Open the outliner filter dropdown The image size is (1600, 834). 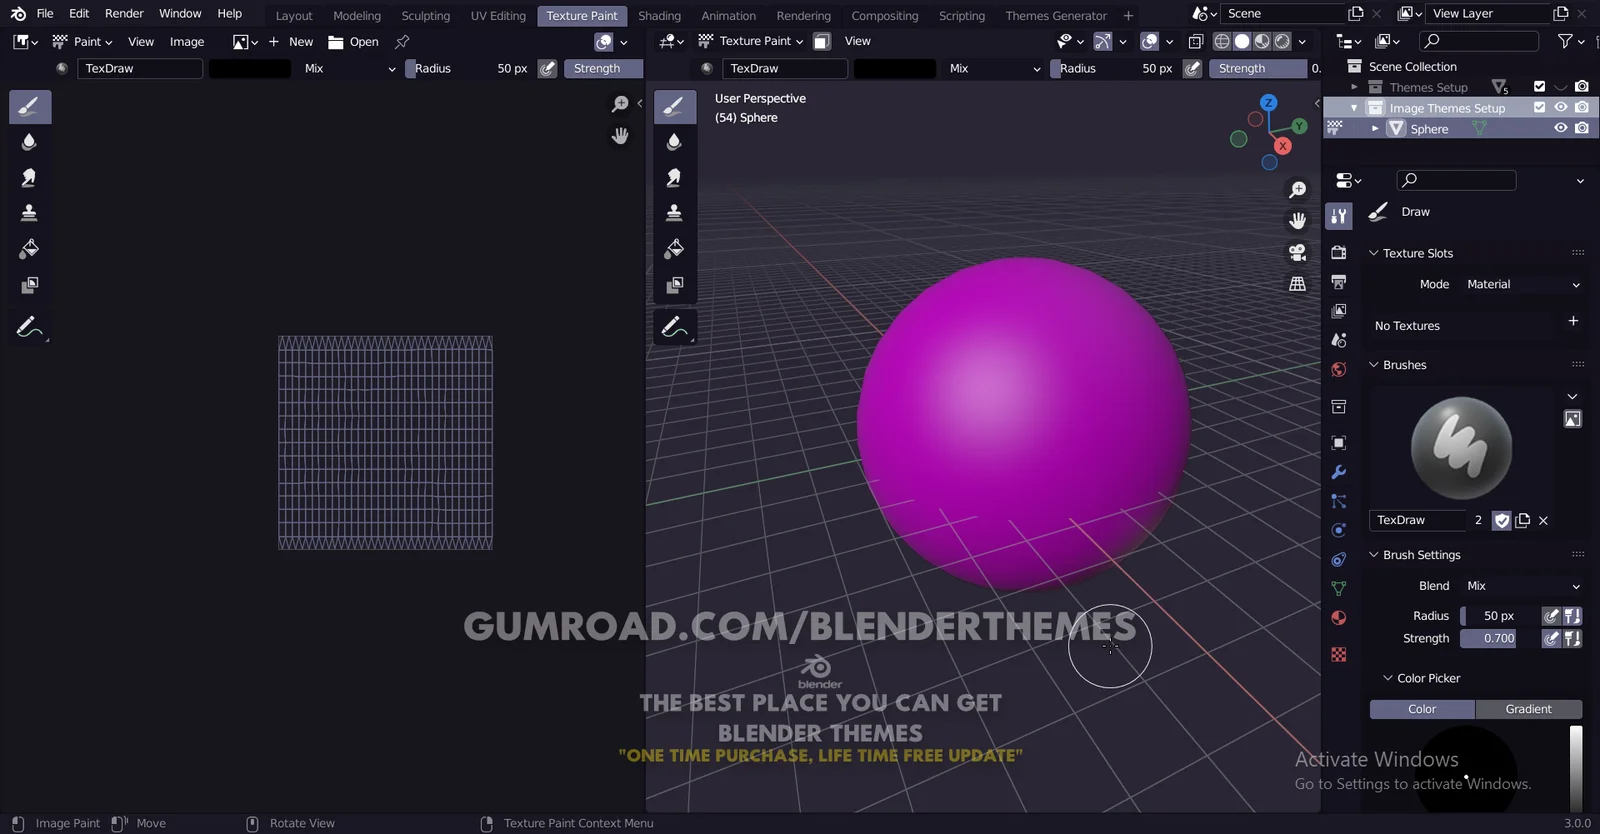tap(1571, 41)
